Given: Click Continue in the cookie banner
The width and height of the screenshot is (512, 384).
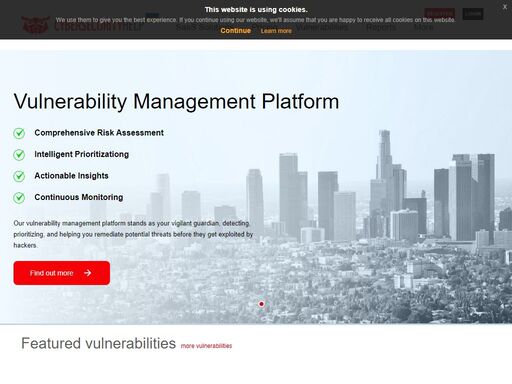Looking at the screenshot, I should 235,31.
